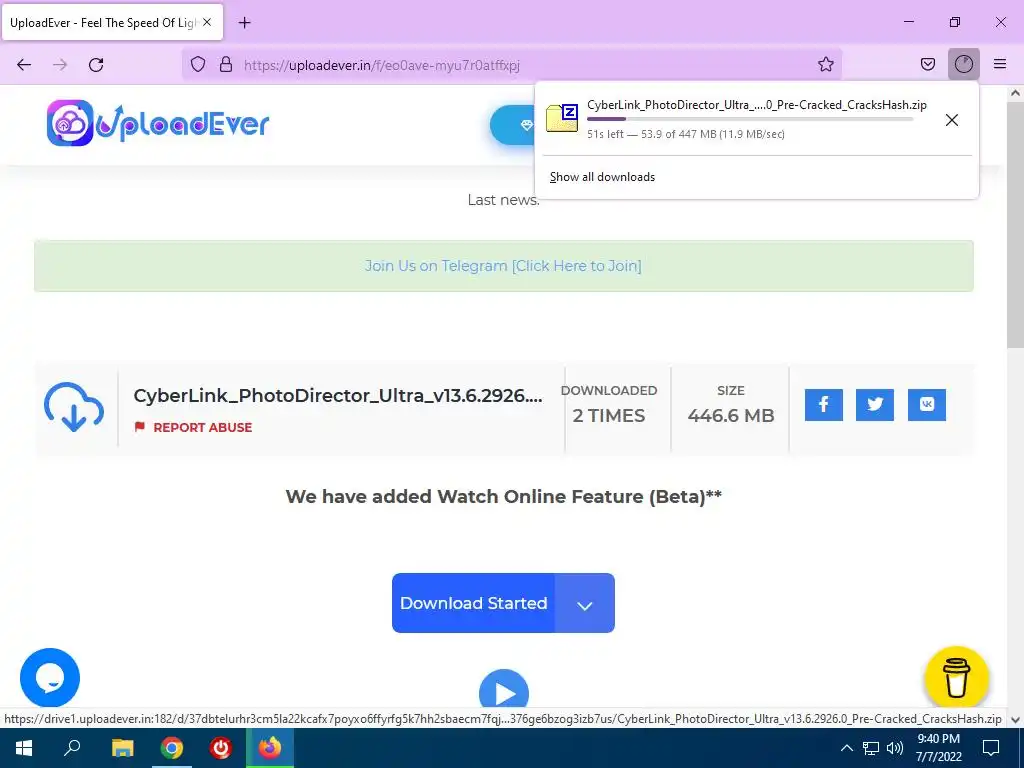The height and width of the screenshot is (768, 1024).
Task: Click the blue premium diamond button
Action: coord(513,125)
